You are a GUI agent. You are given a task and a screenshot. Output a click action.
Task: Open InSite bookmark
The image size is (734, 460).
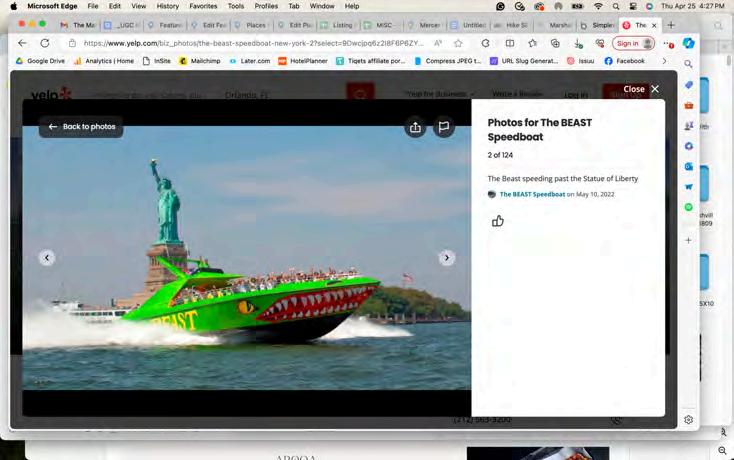(157, 61)
